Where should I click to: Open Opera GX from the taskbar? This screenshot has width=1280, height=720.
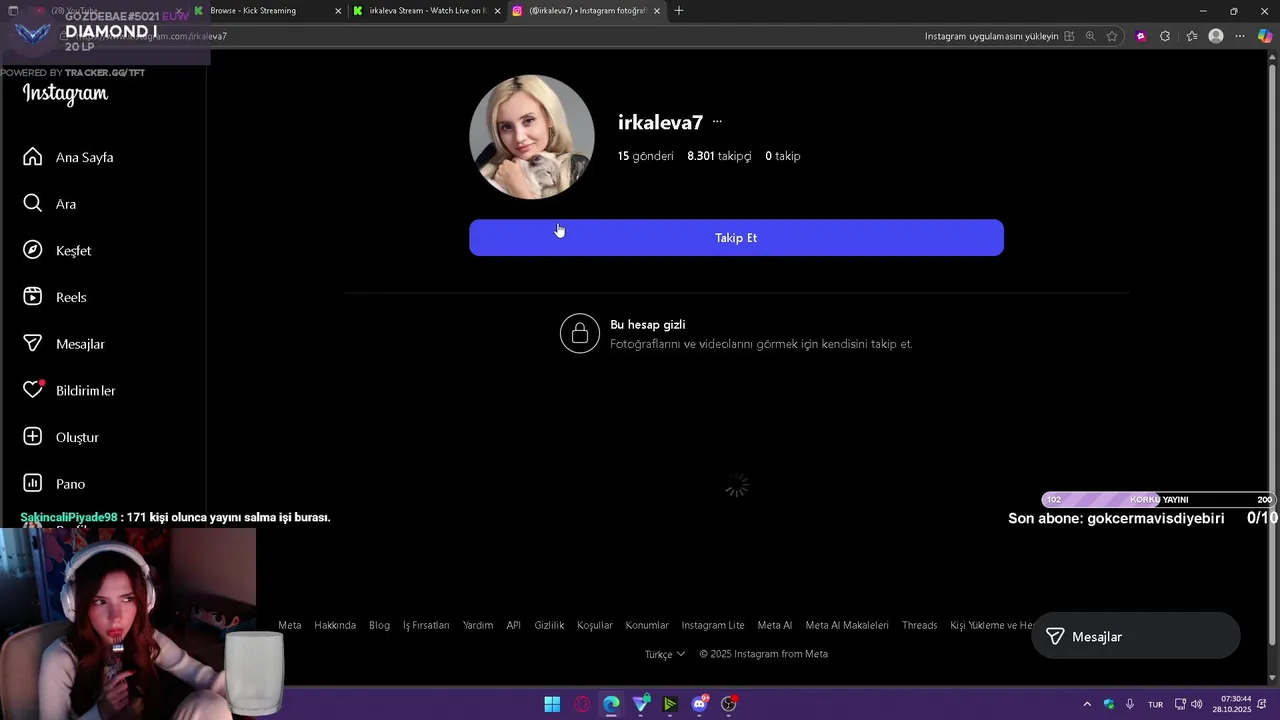click(582, 704)
